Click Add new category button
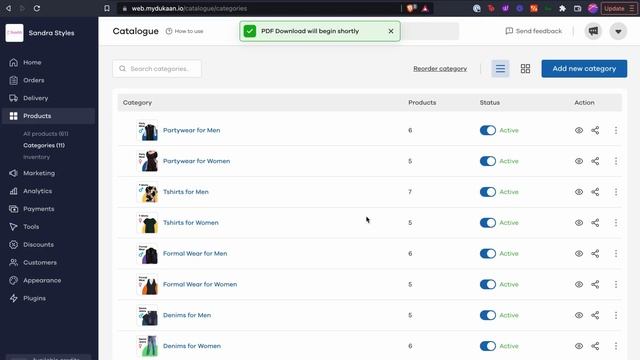Image resolution: width=640 pixels, height=360 pixels. click(584, 69)
